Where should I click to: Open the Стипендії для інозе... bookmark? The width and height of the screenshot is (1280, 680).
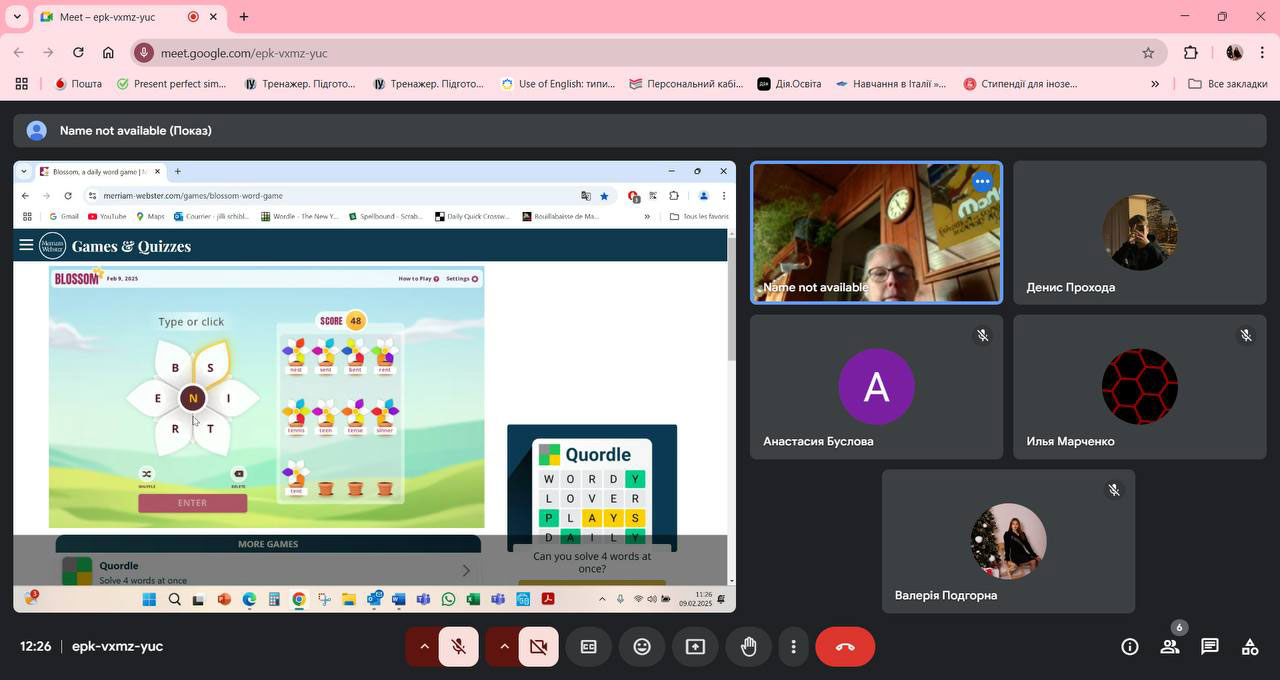coord(1020,84)
